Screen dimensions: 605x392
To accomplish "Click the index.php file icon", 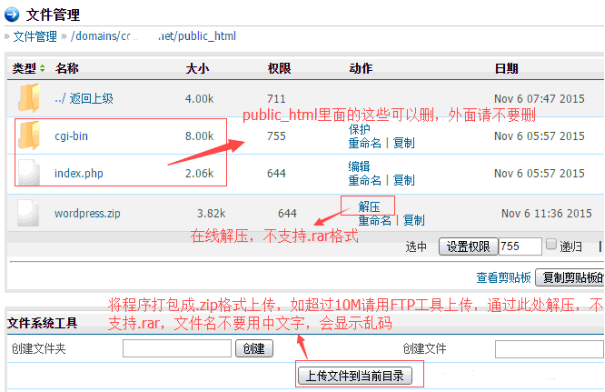I will [x=29, y=172].
